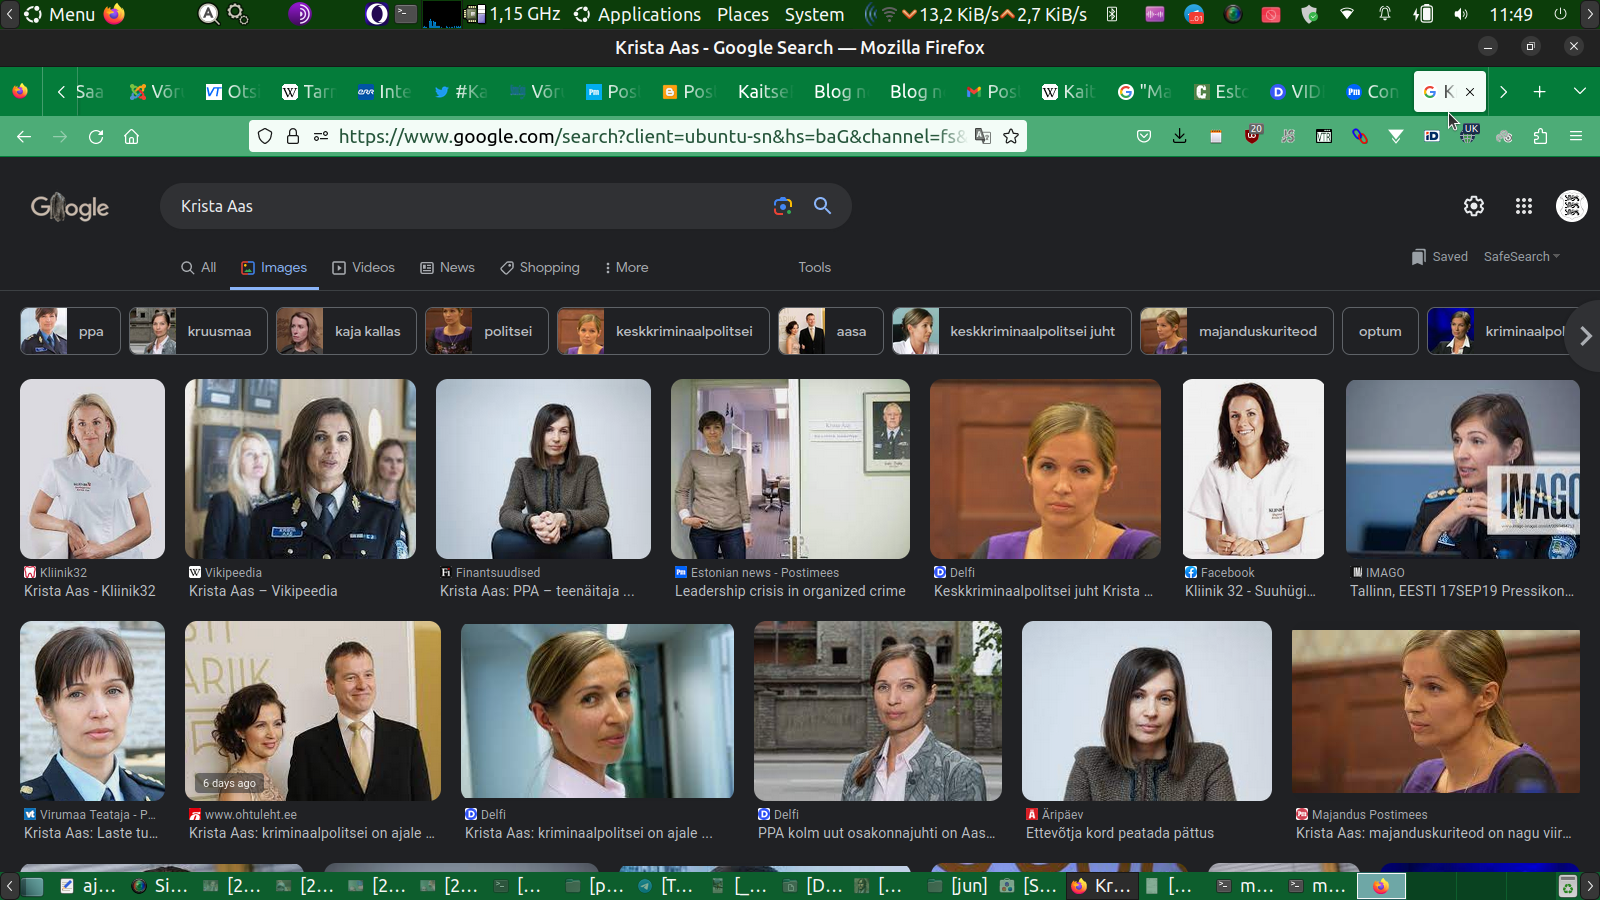The height and width of the screenshot is (900, 1600).
Task: Open the list all tabs chevron
Action: pyautogui.click(x=1579, y=91)
